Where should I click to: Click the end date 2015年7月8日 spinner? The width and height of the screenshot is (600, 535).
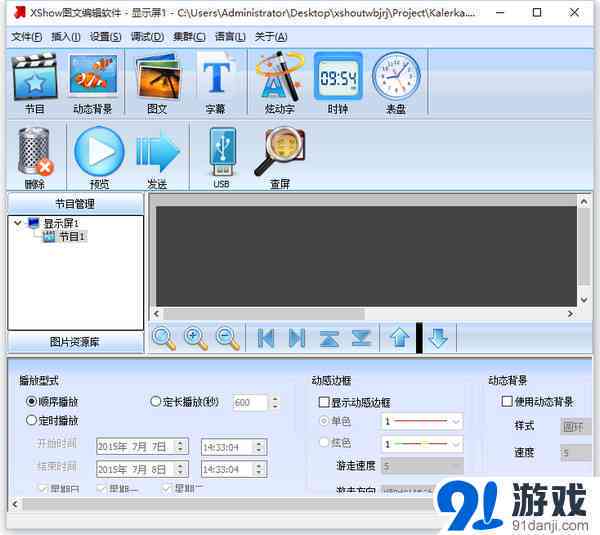click(x=180, y=469)
